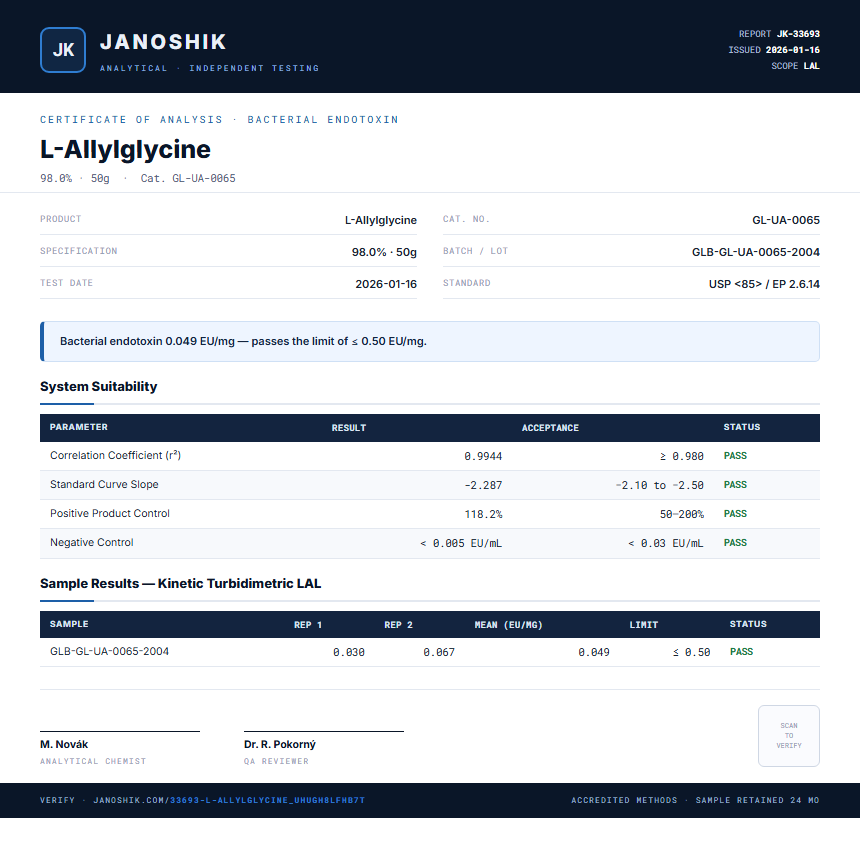Open the janoshik.com verification link
This screenshot has width=860, height=846.
(x=229, y=800)
